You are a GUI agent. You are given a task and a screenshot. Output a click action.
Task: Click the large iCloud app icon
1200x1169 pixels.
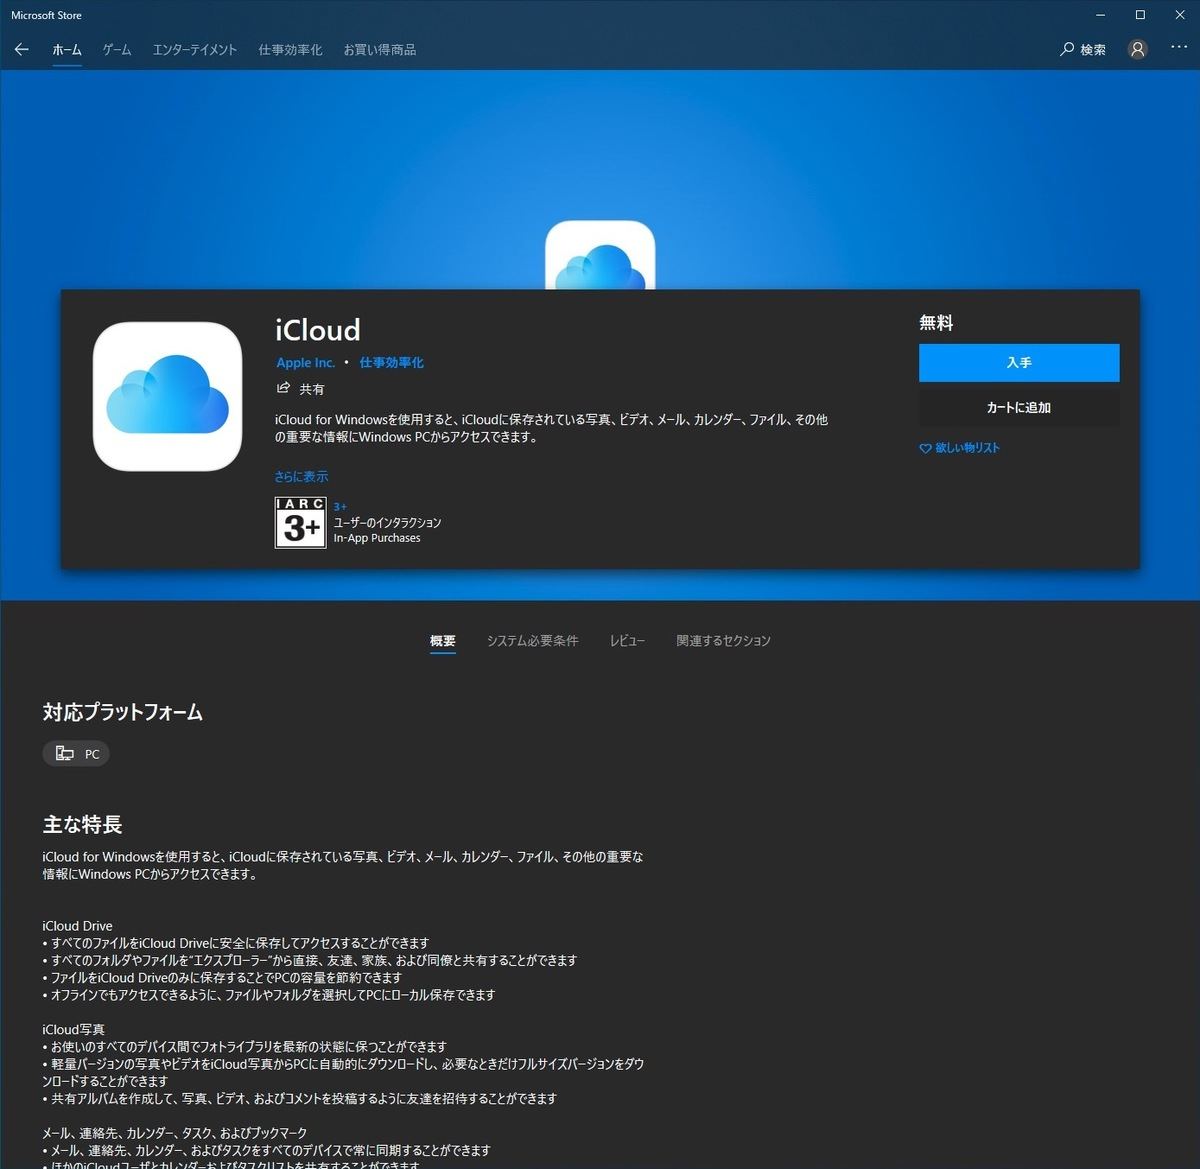coord(167,396)
